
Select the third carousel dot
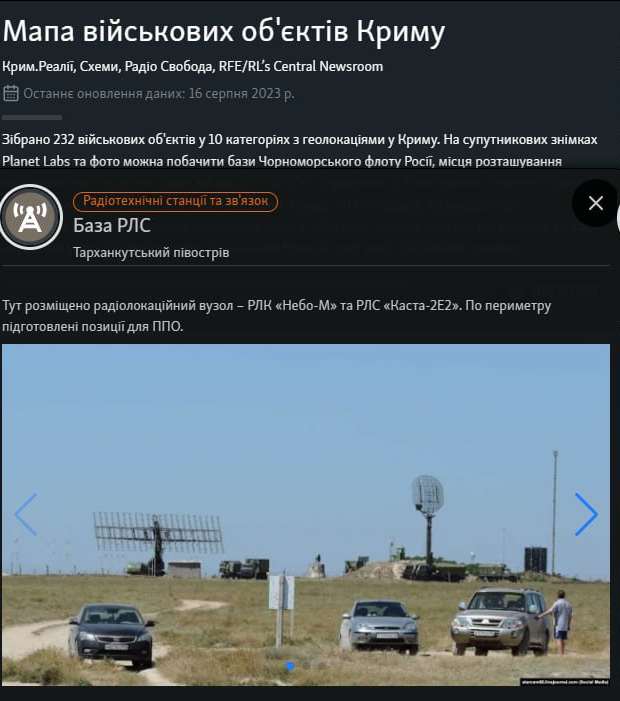click(322, 666)
